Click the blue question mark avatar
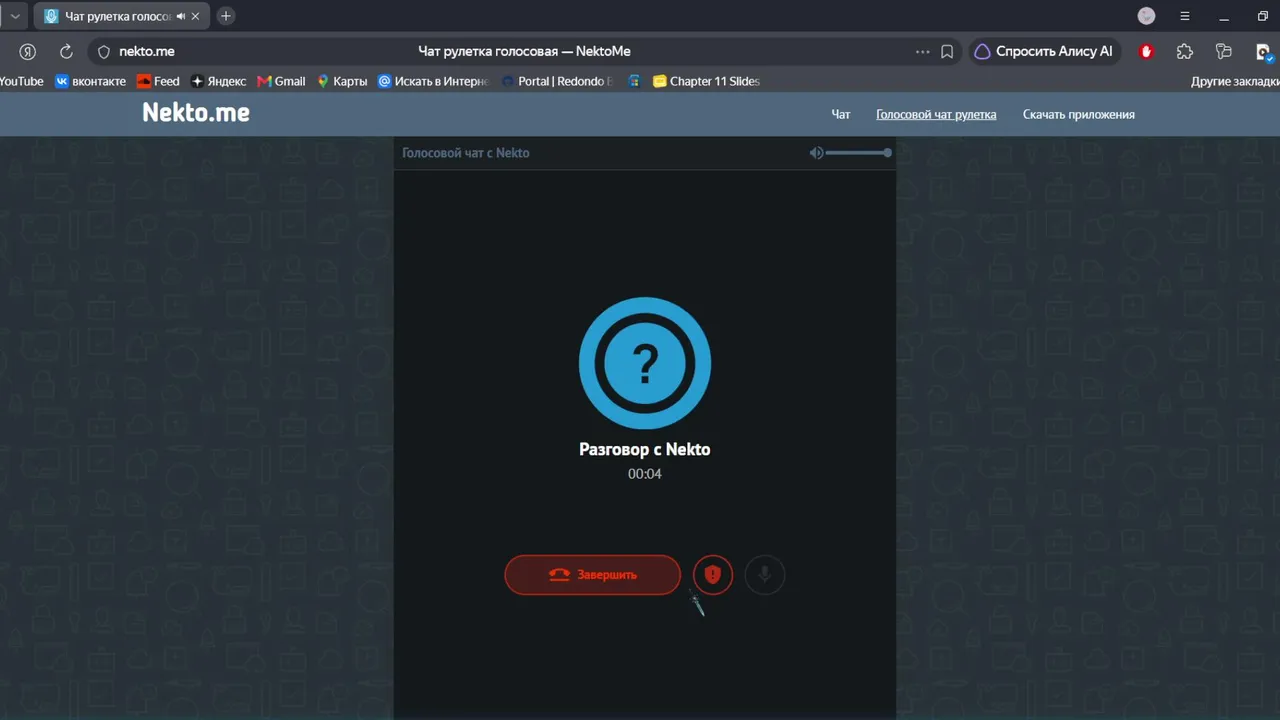 (645, 363)
